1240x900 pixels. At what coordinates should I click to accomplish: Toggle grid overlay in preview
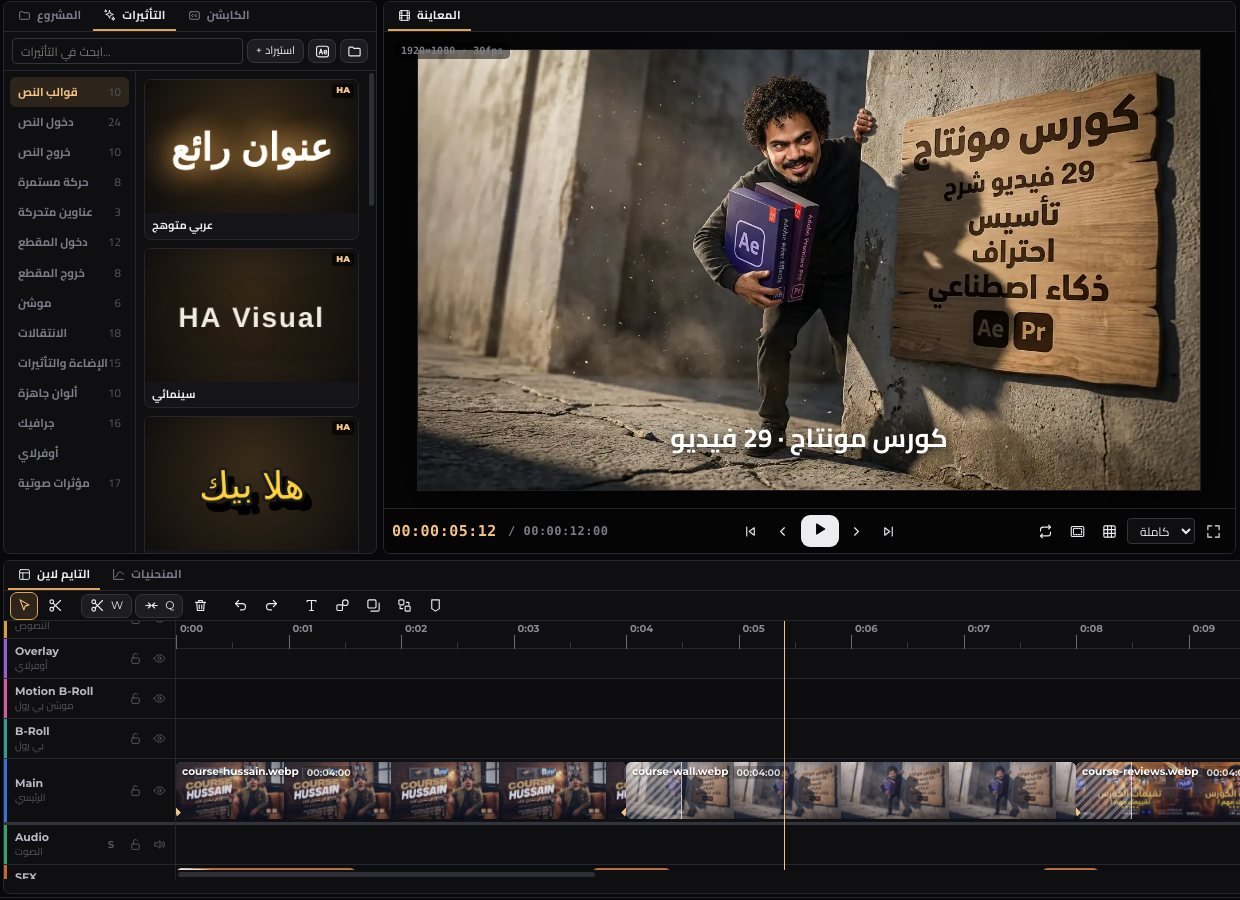[1109, 531]
